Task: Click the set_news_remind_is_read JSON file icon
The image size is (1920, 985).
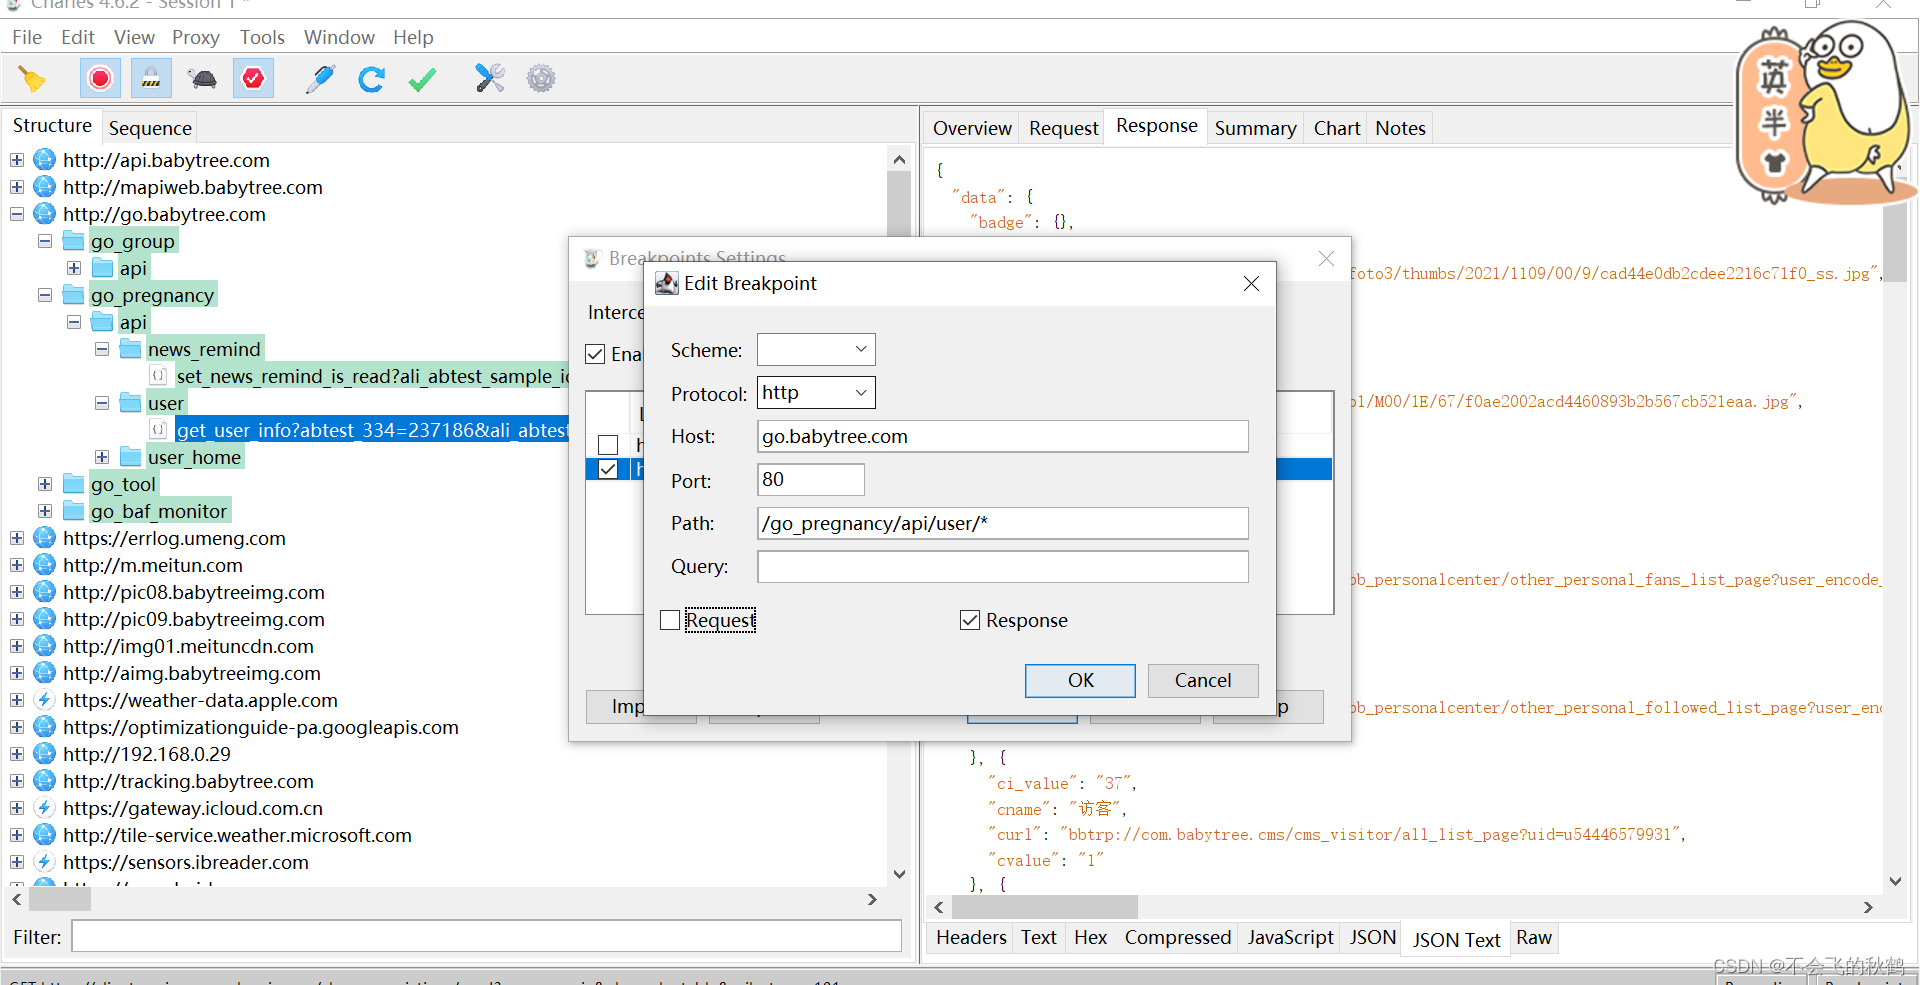Action: [158, 376]
